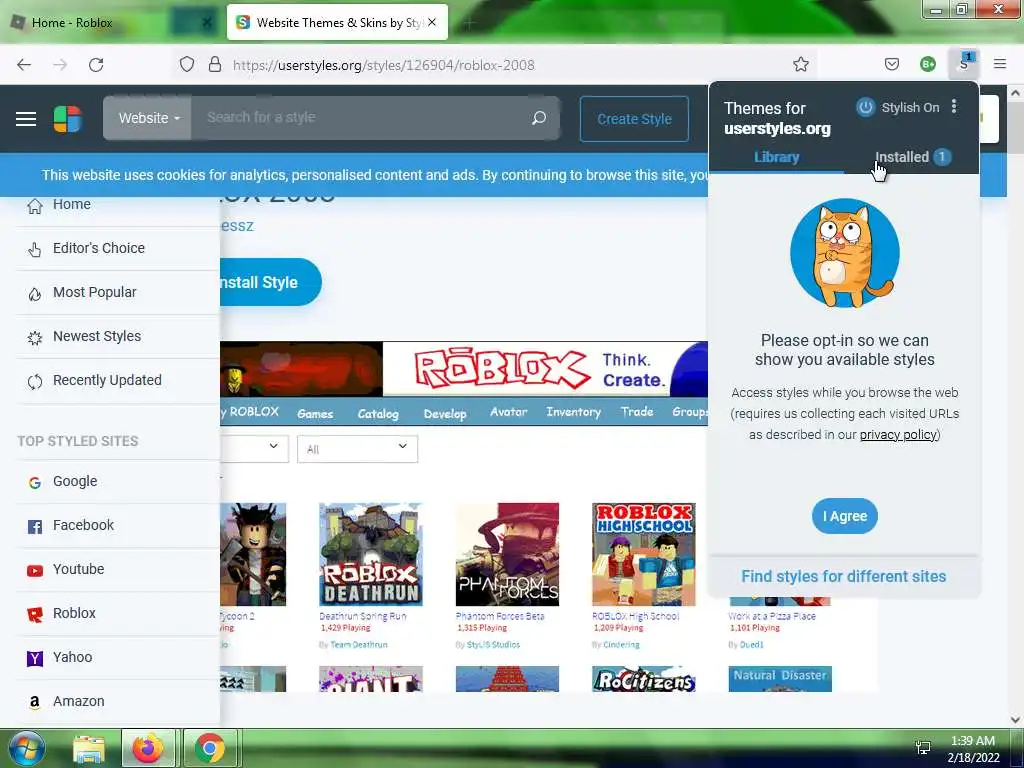The width and height of the screenshot is (1024, 768).
Task: Click 'Trade' in the Roblox preview navbar
Action: [x=637, y=411]
